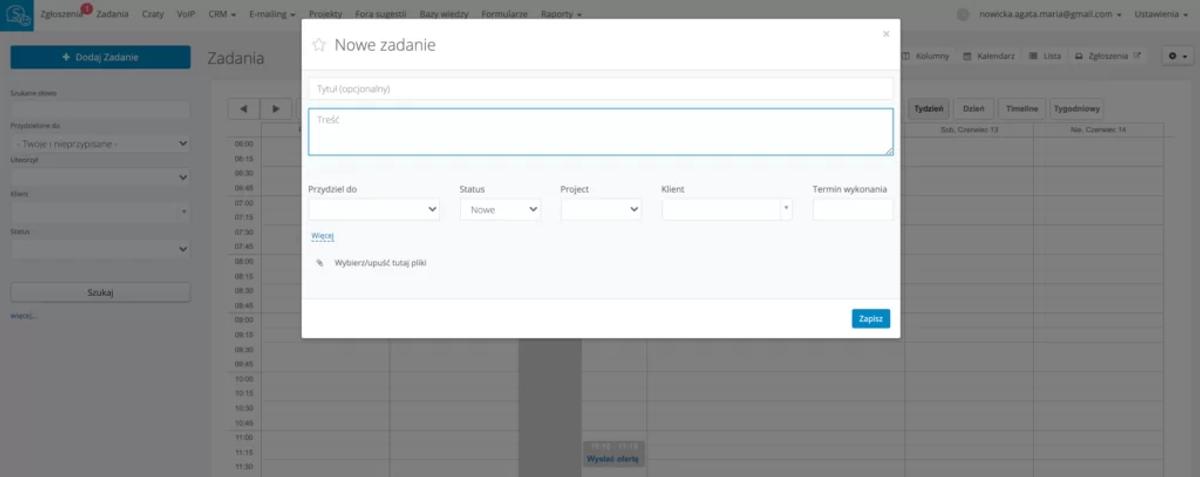Screen dimensions: 1200x477
Task: Open the Ustawienia menu
Action: point(1162,15)
